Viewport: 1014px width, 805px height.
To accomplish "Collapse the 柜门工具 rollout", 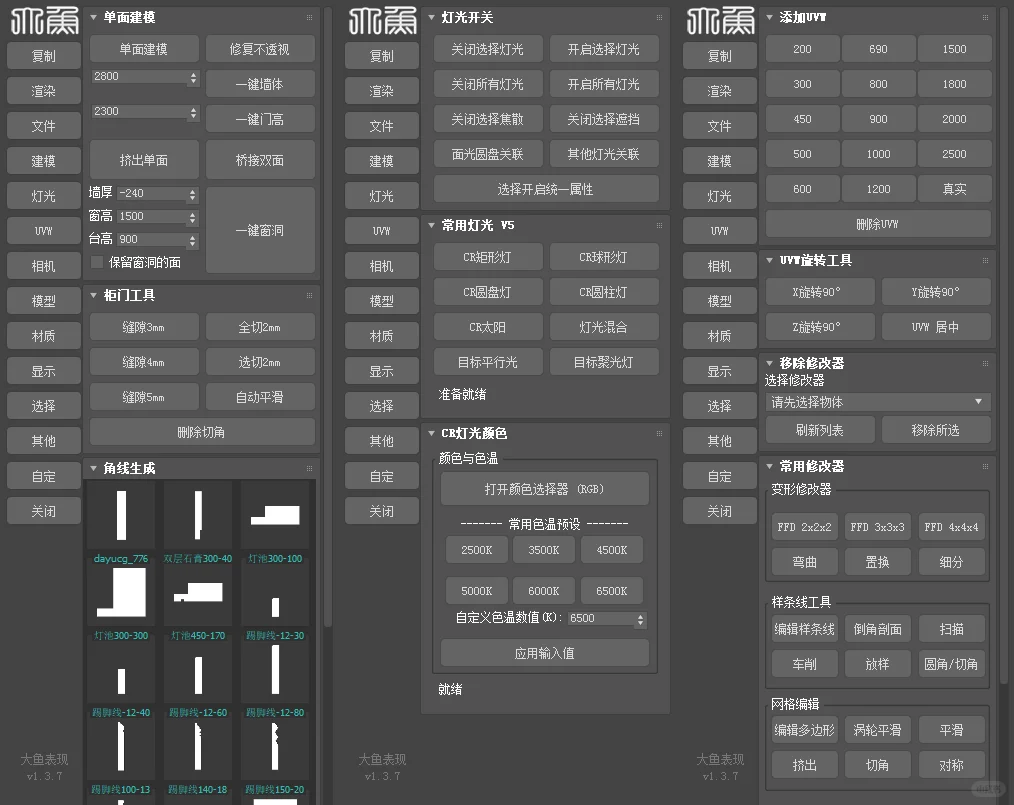I will pyautogui.click(x=94, y=295).
